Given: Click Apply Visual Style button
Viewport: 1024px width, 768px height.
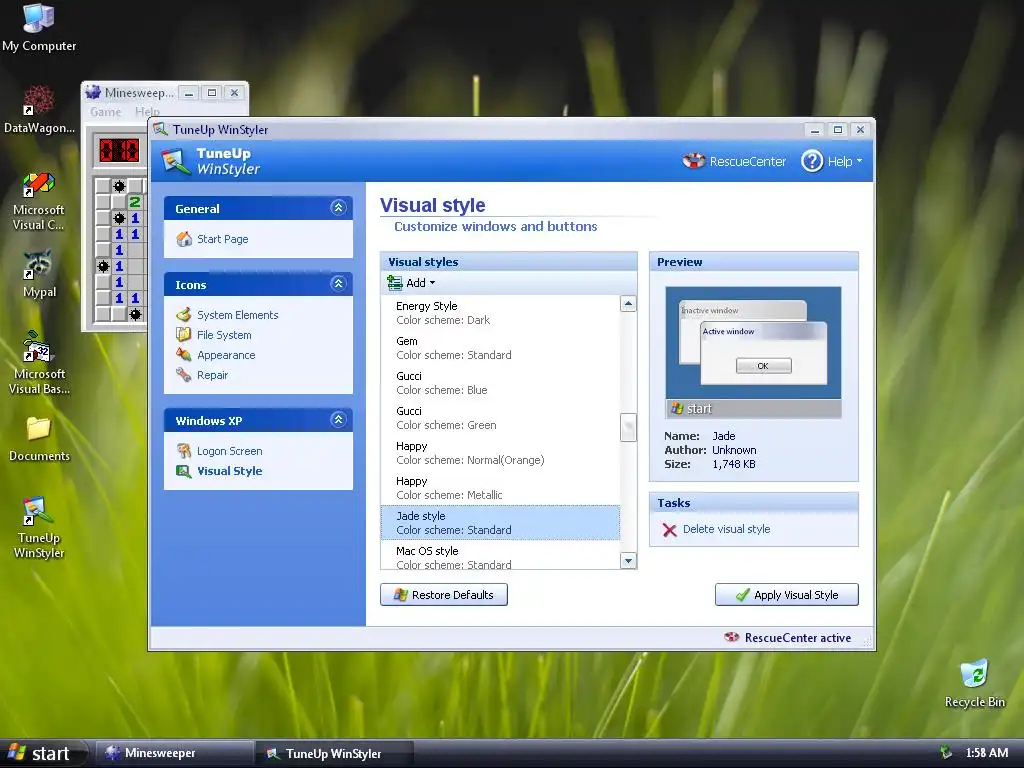Looking at the screenshot, I should click(x=786, y=595).
